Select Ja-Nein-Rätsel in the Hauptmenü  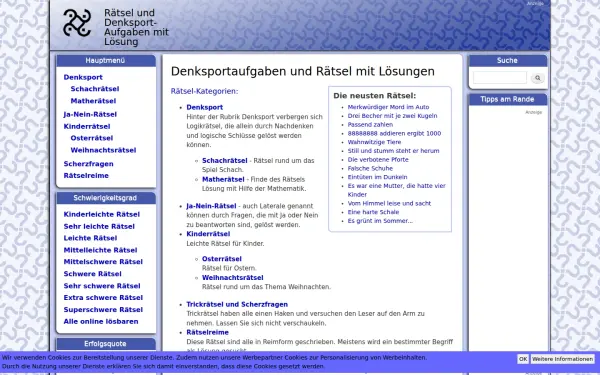tap(90, 114)
